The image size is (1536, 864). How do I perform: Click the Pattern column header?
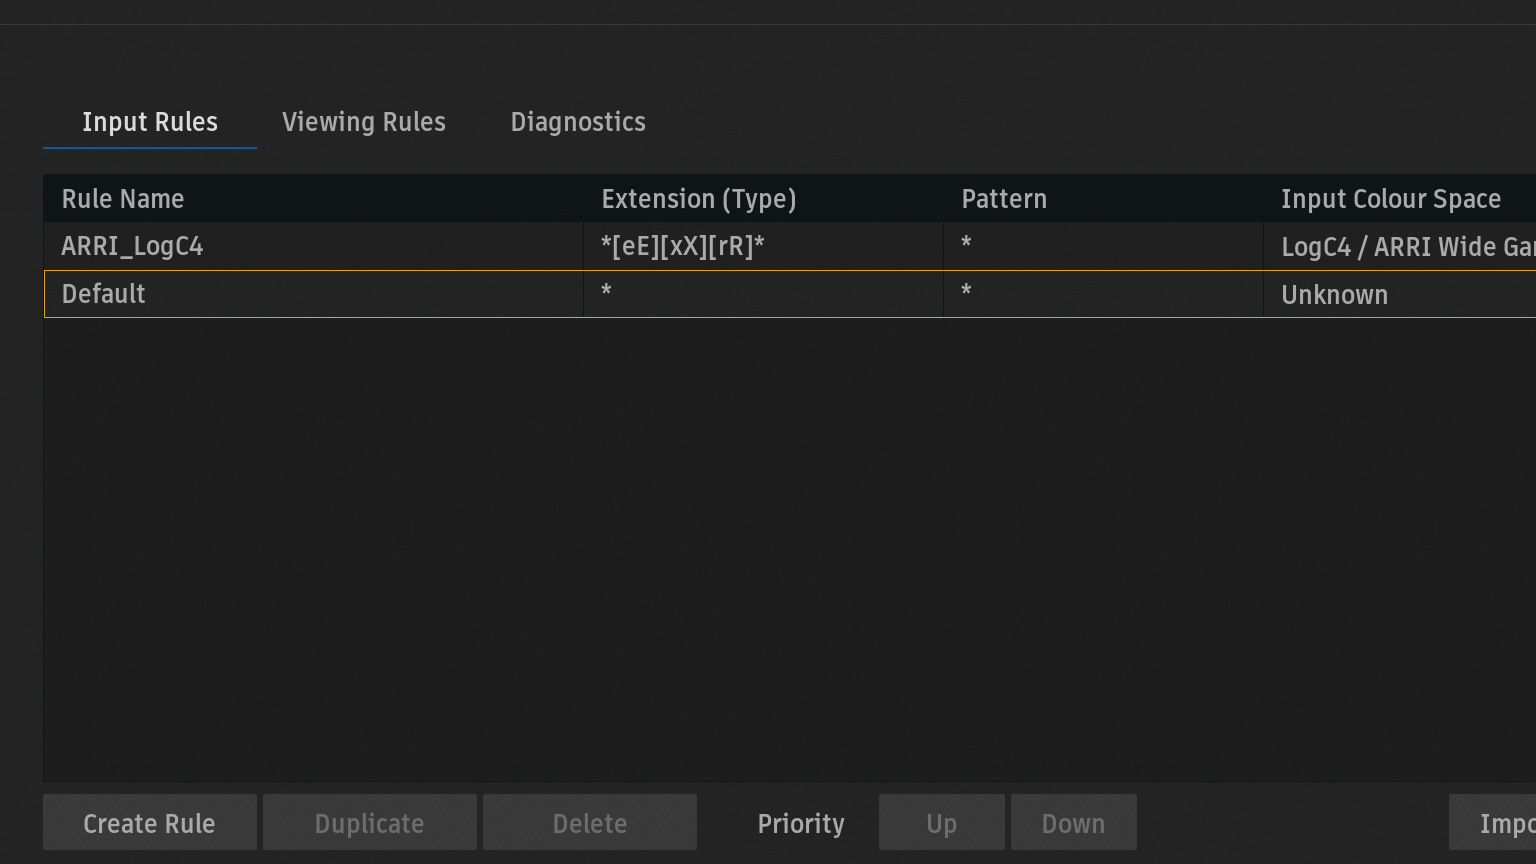coord(1004,199)
